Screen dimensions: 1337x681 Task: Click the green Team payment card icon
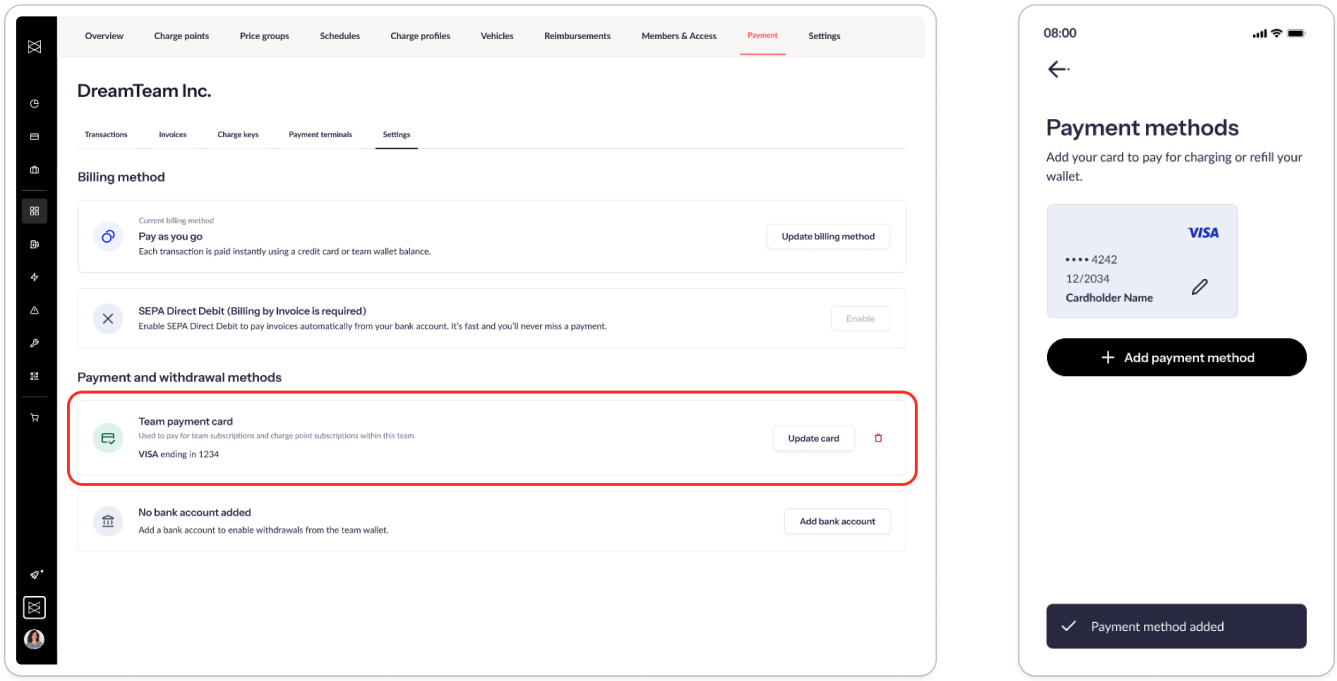[108, 438]
